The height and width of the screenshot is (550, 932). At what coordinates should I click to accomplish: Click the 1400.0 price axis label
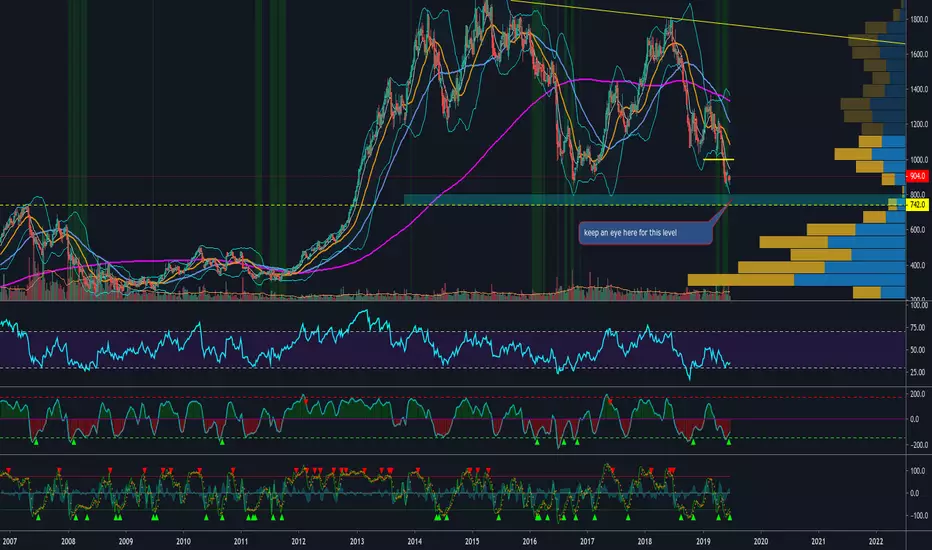click(919, 89)
